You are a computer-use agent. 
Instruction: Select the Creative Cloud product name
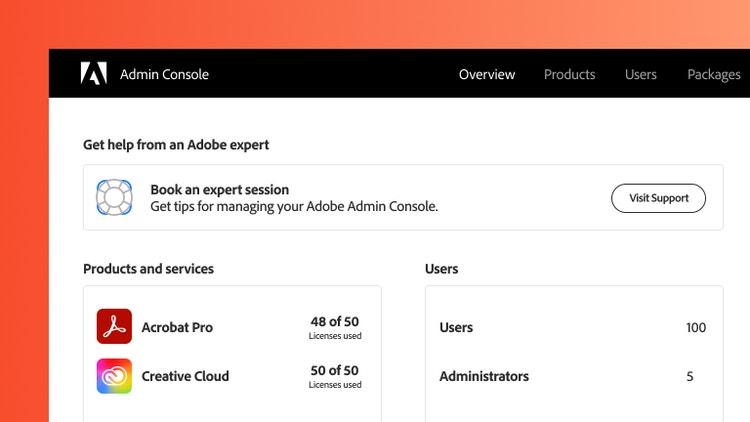185,376
